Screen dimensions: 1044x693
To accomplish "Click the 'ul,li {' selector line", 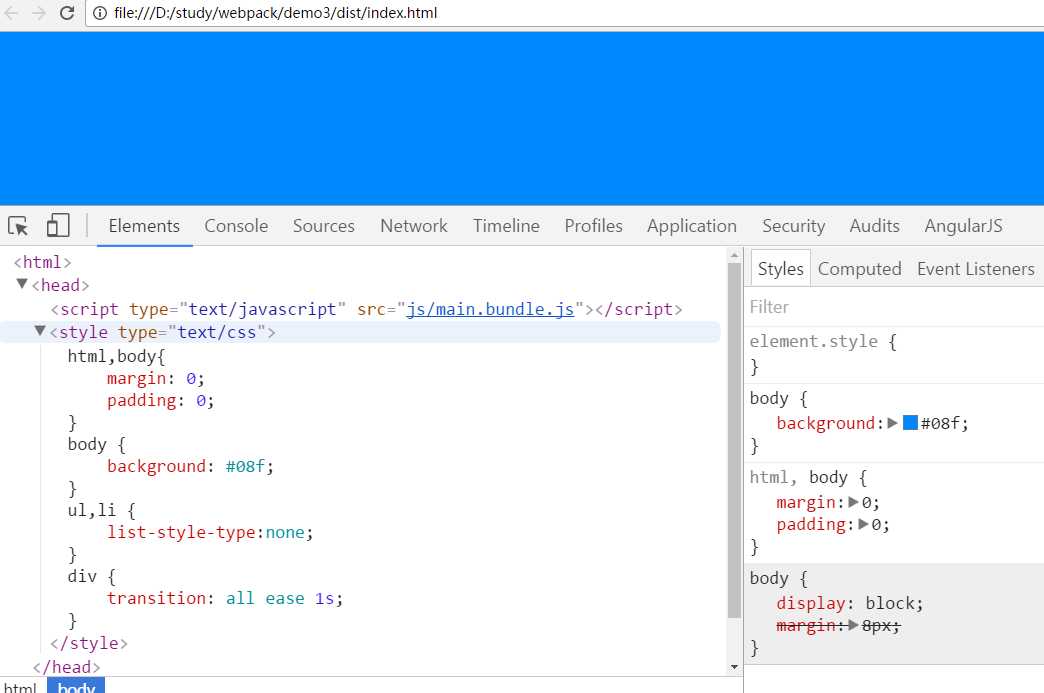I will click(x=102, y=511).
